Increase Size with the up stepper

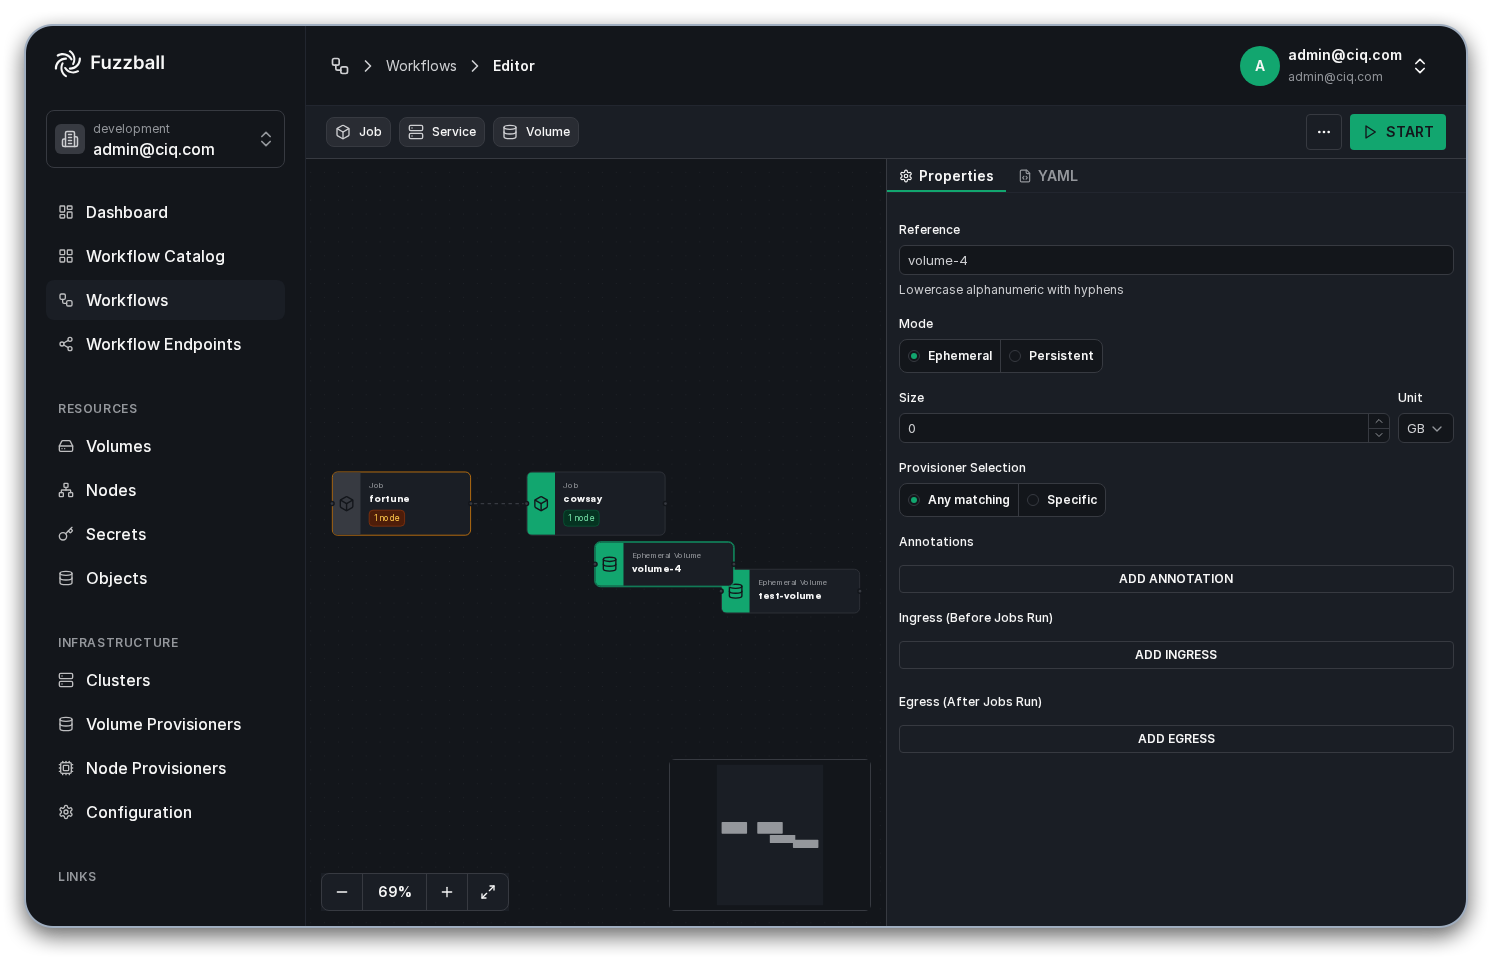[x=1379, y=421]
